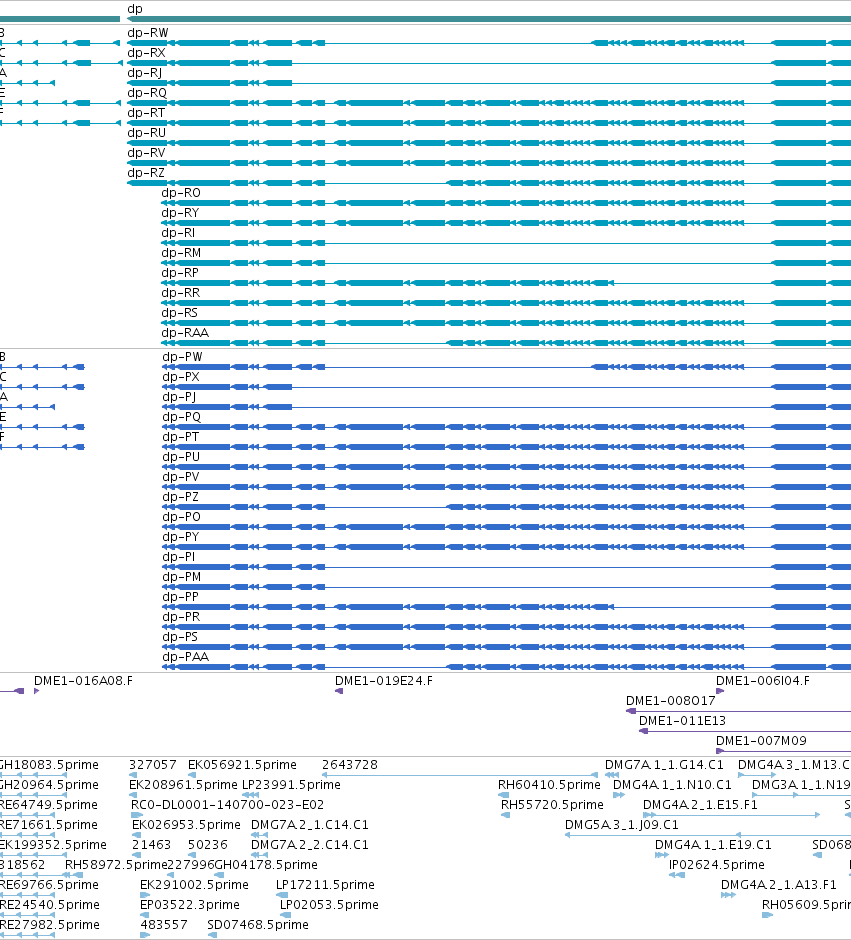
Task: Select the DMG5A.3_1.J09.C1 label
Action: 621,825
